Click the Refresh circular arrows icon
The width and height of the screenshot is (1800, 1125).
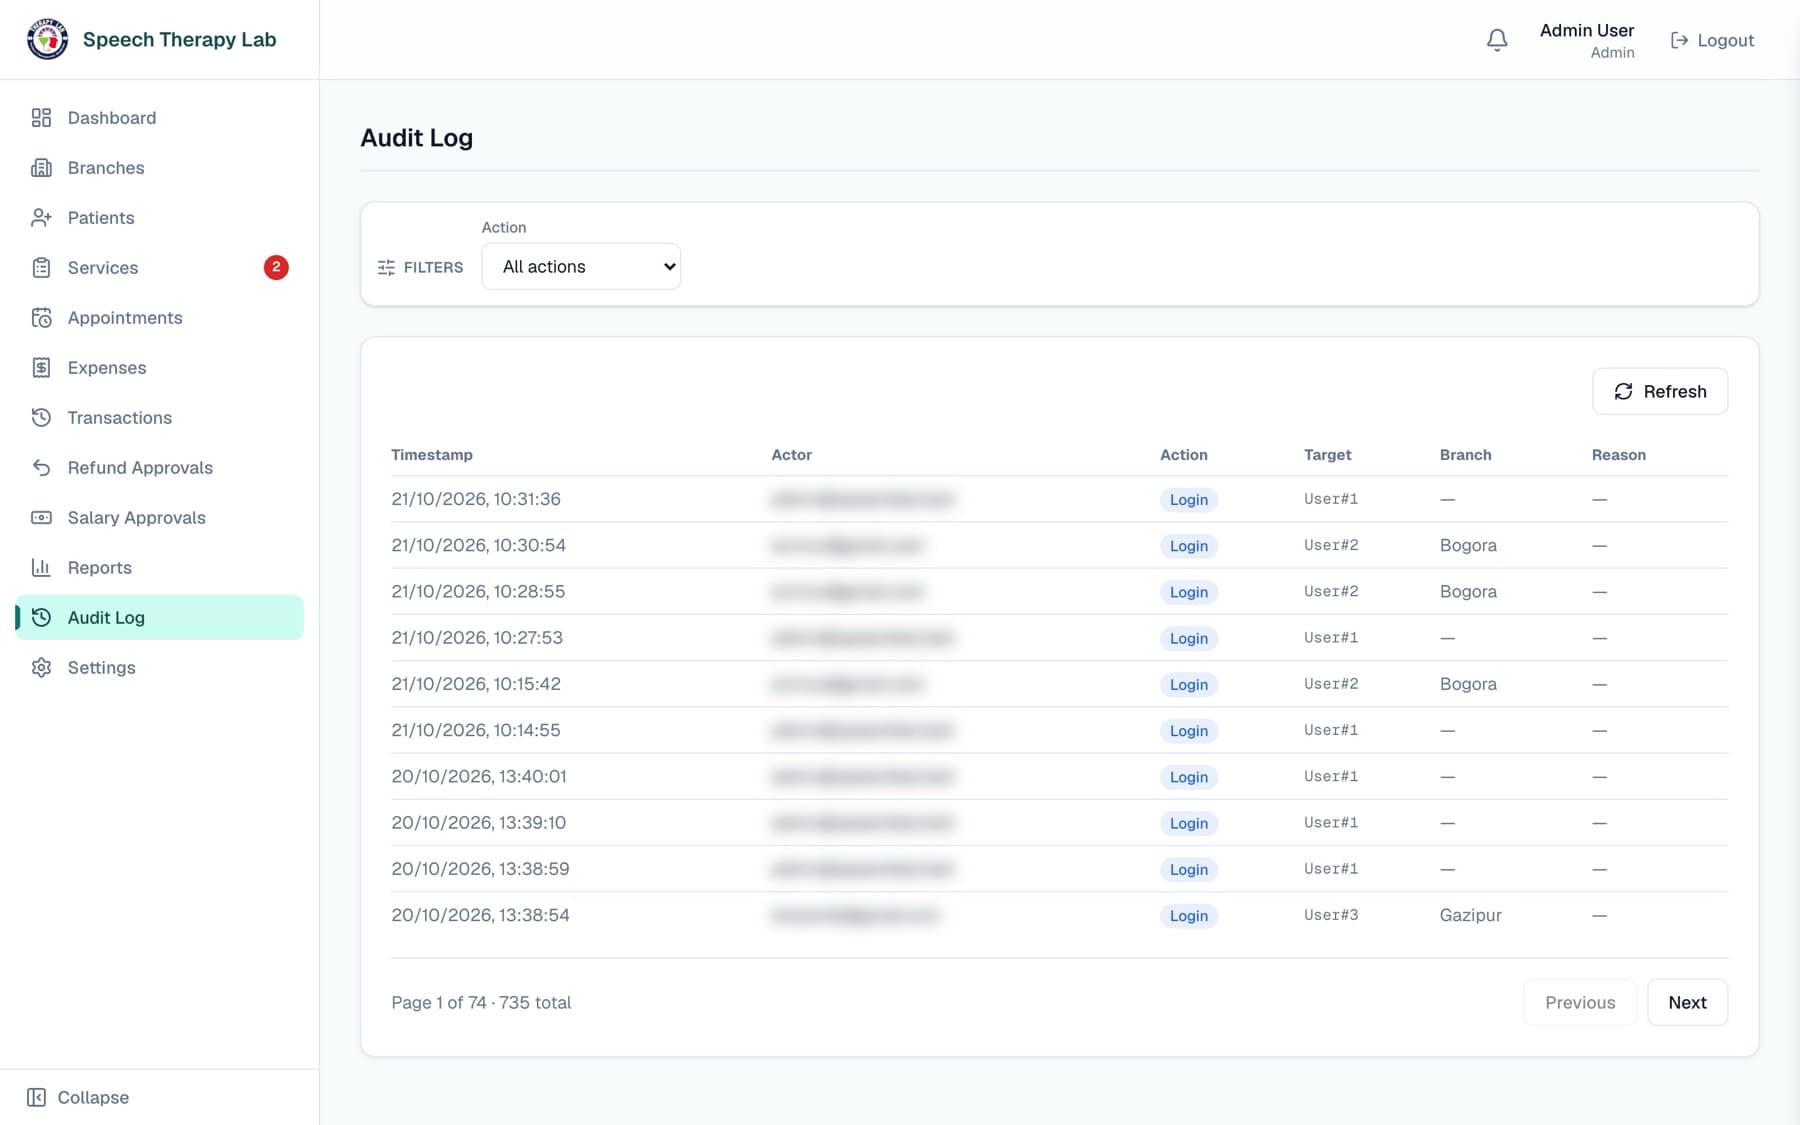[x=1623, y=392]
